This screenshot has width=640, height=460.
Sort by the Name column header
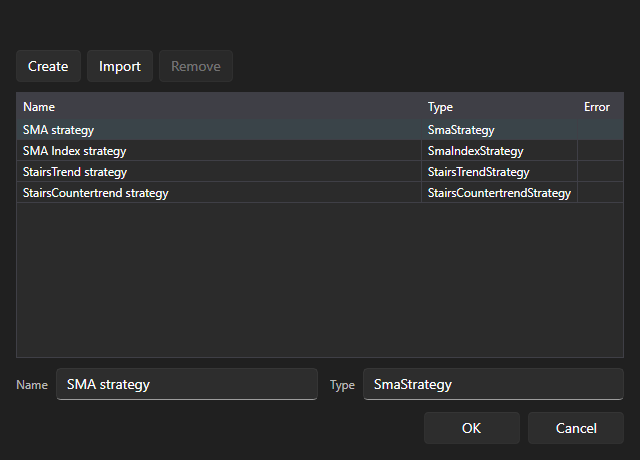[x=219, y=107]
